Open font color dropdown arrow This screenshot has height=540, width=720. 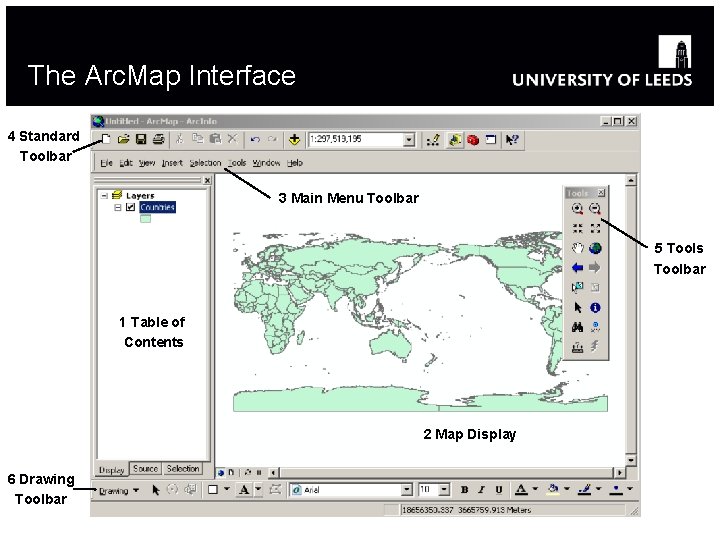[535, 489]
